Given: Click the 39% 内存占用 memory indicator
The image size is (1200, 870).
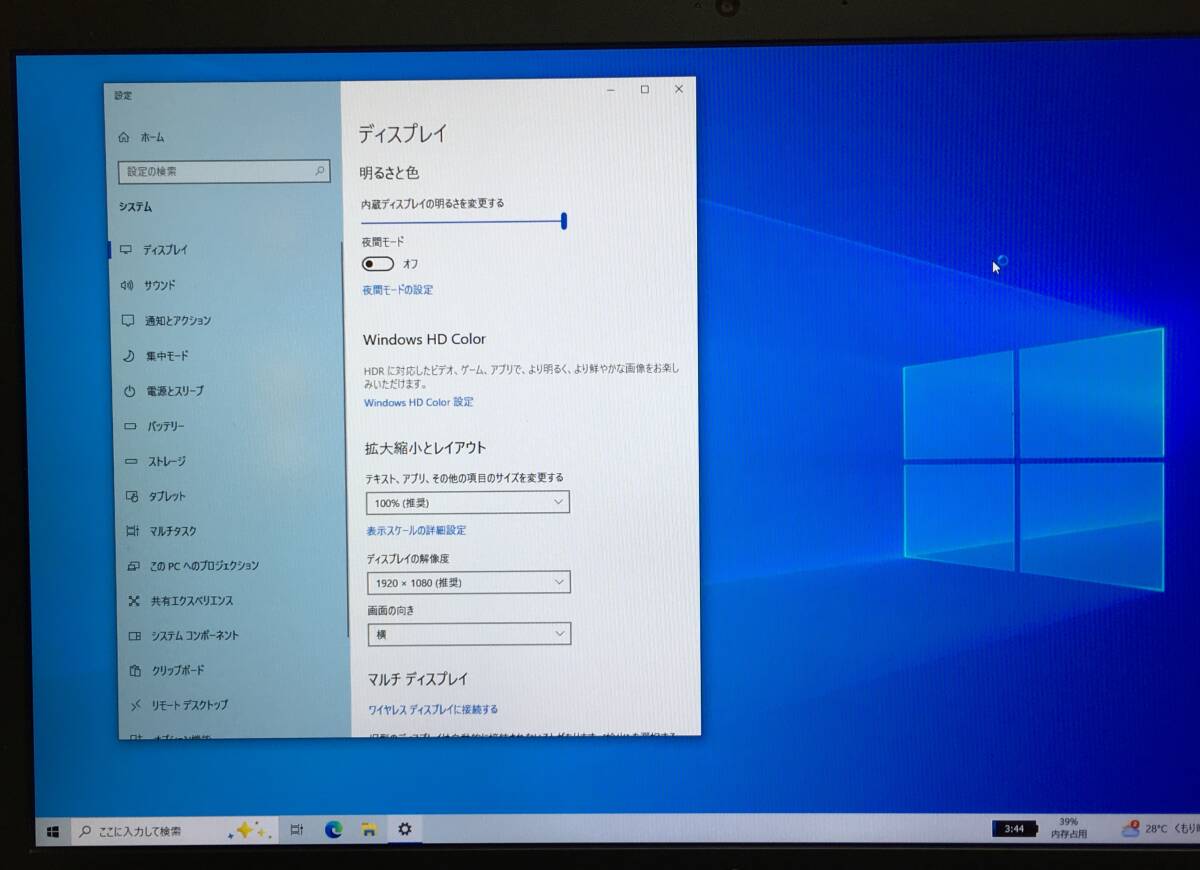Looking at the screenshot, I should (1068, 828).
